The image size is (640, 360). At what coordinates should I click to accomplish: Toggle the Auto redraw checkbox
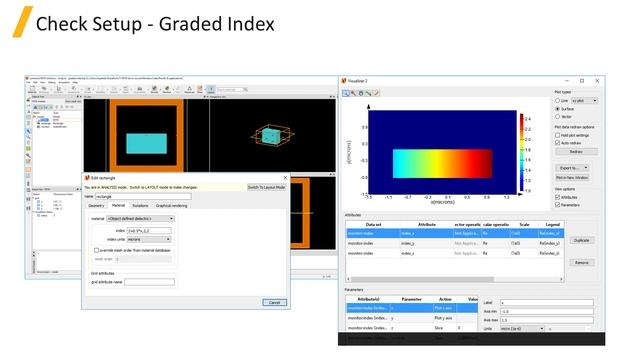click(558, 143)
